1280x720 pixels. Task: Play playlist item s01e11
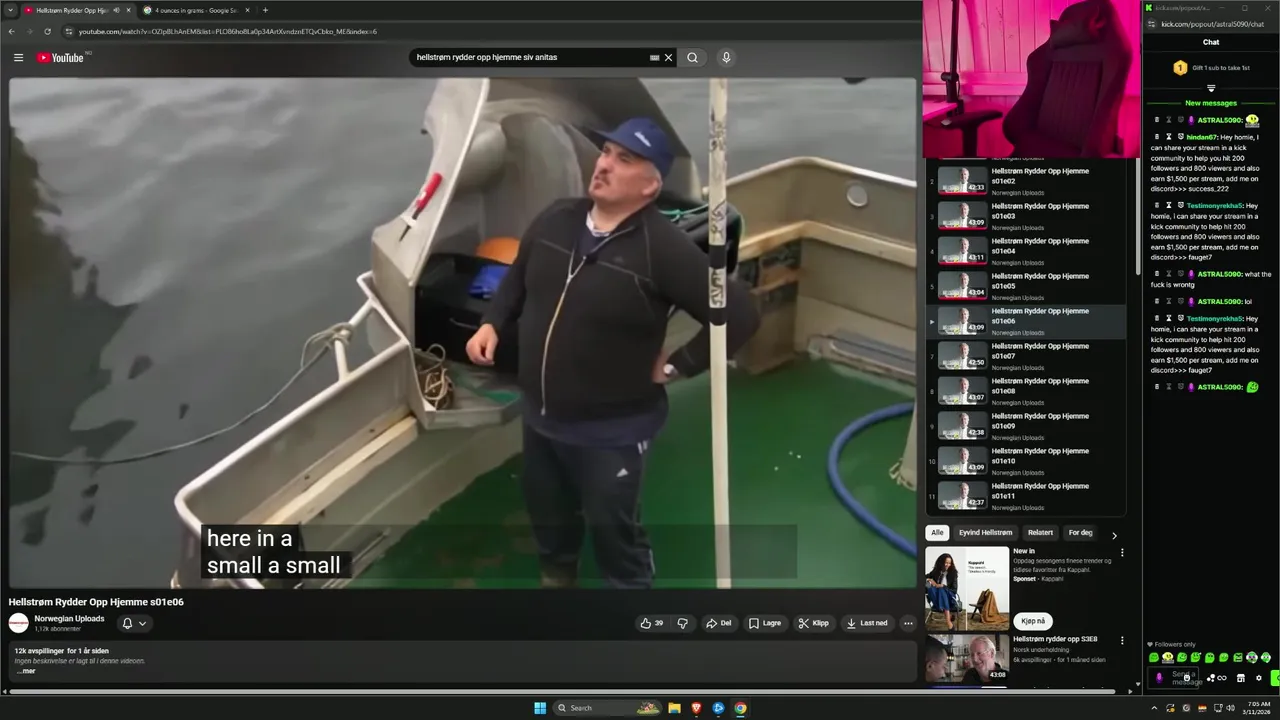coord(1027,496)
